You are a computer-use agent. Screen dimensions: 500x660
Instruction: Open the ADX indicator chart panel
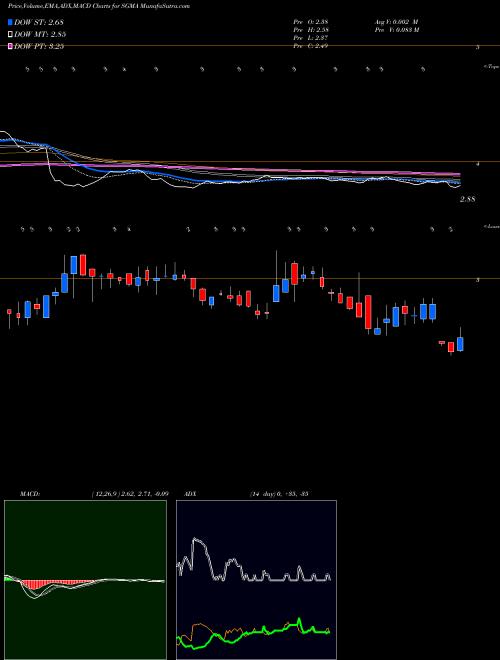[256, 580]
